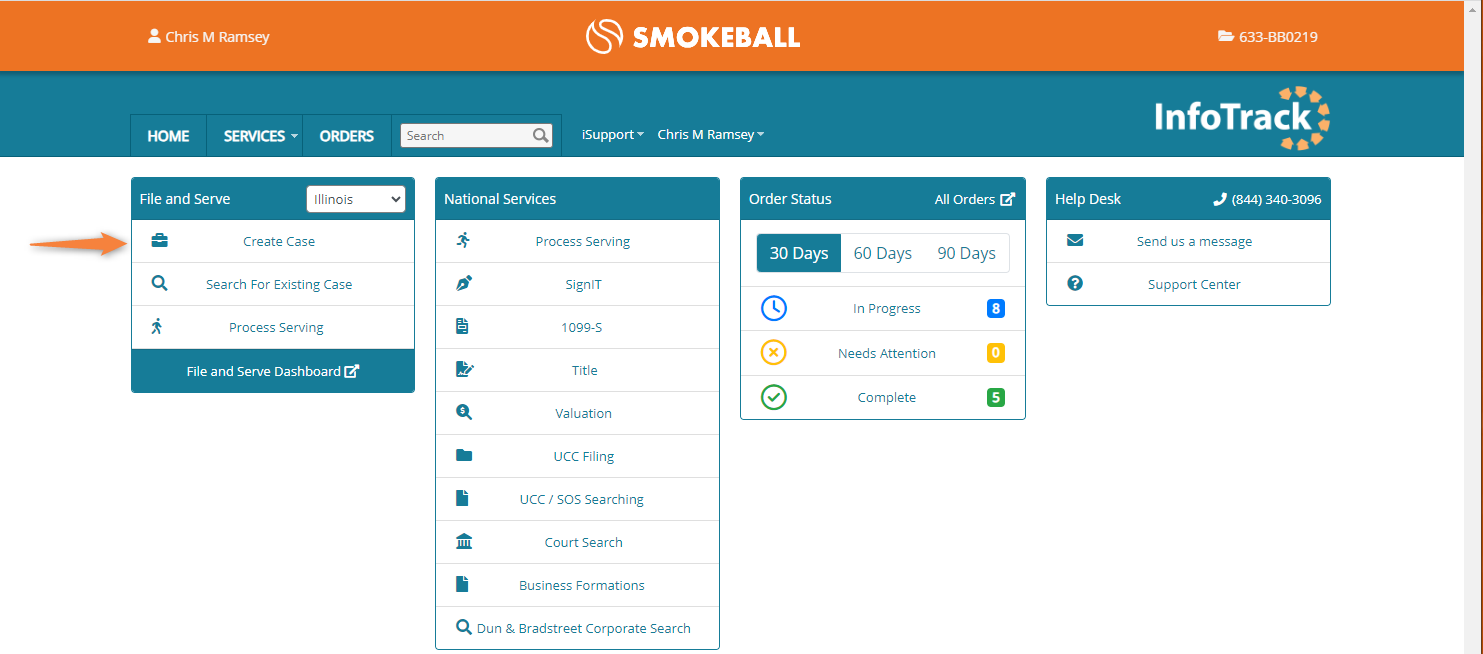
Task: Click the running person icon in National Services
Action: coord(463,241)
